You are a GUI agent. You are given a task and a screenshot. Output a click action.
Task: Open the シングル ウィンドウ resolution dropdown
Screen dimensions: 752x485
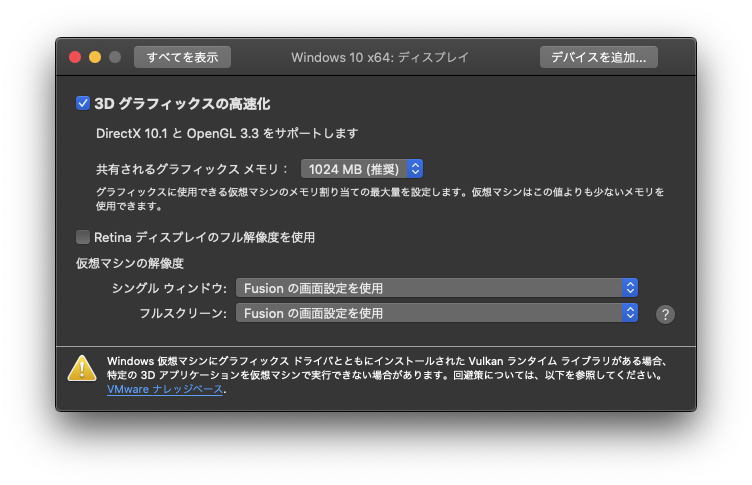436,288
